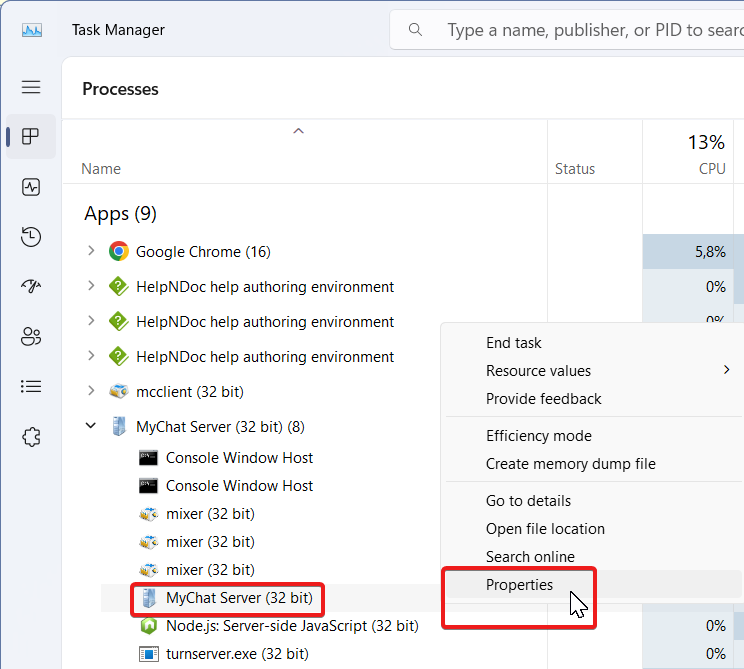This screenshot has width=744, height=669.
Task: Expand the second HelpNDoc process entry
Action: pyautogui.click(x=91, y=321)
